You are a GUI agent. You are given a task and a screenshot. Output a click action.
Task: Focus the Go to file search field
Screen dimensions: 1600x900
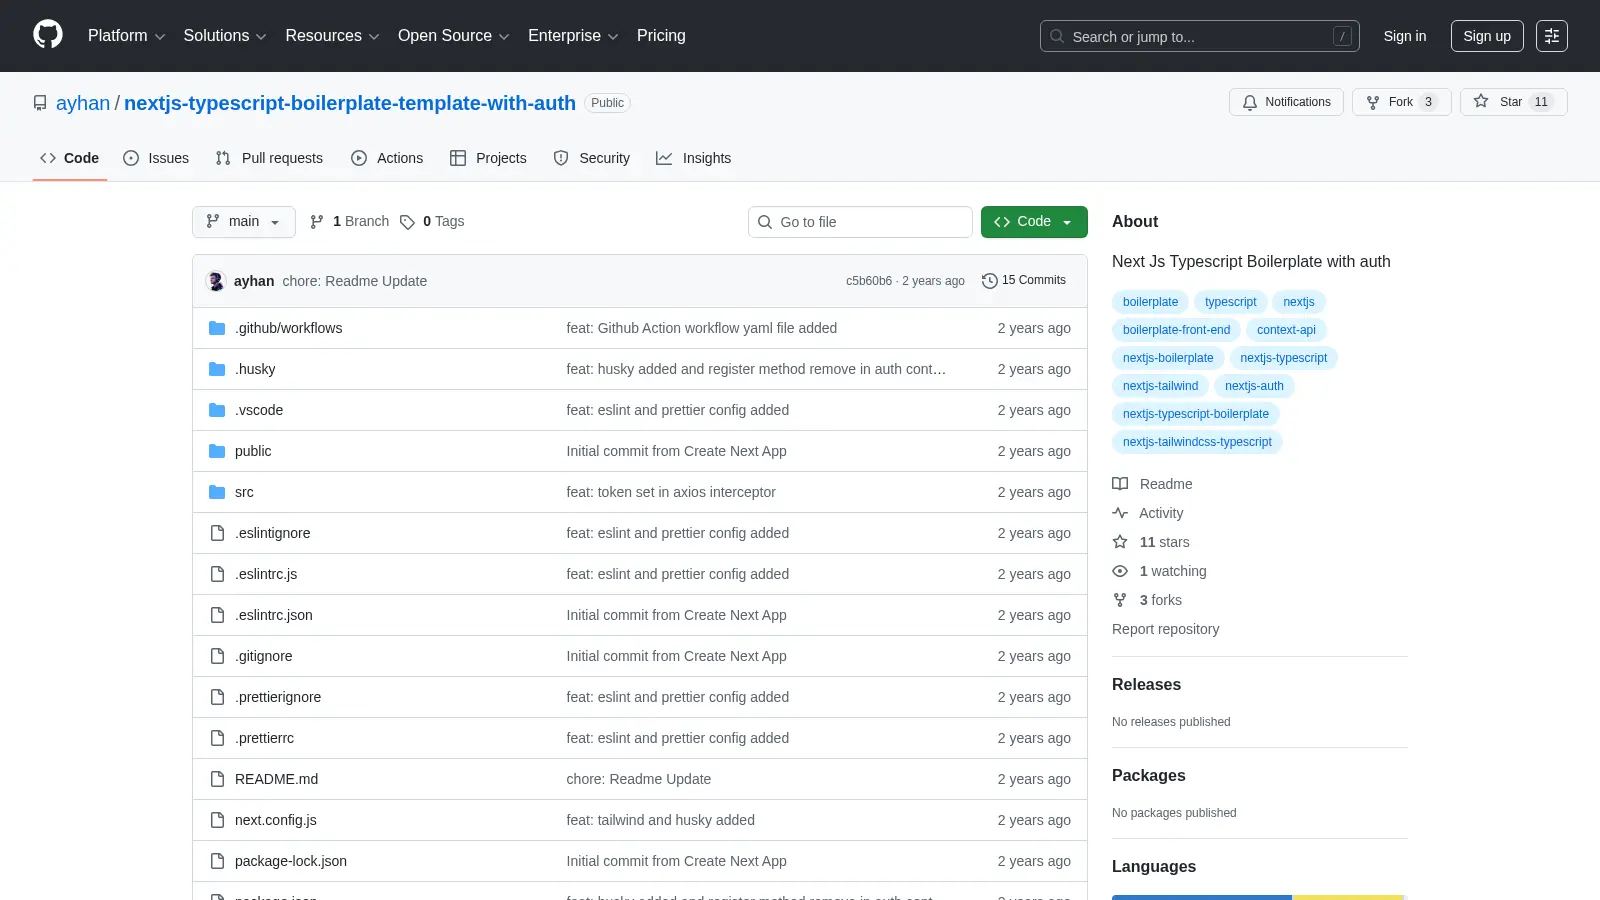coord(860,222)
